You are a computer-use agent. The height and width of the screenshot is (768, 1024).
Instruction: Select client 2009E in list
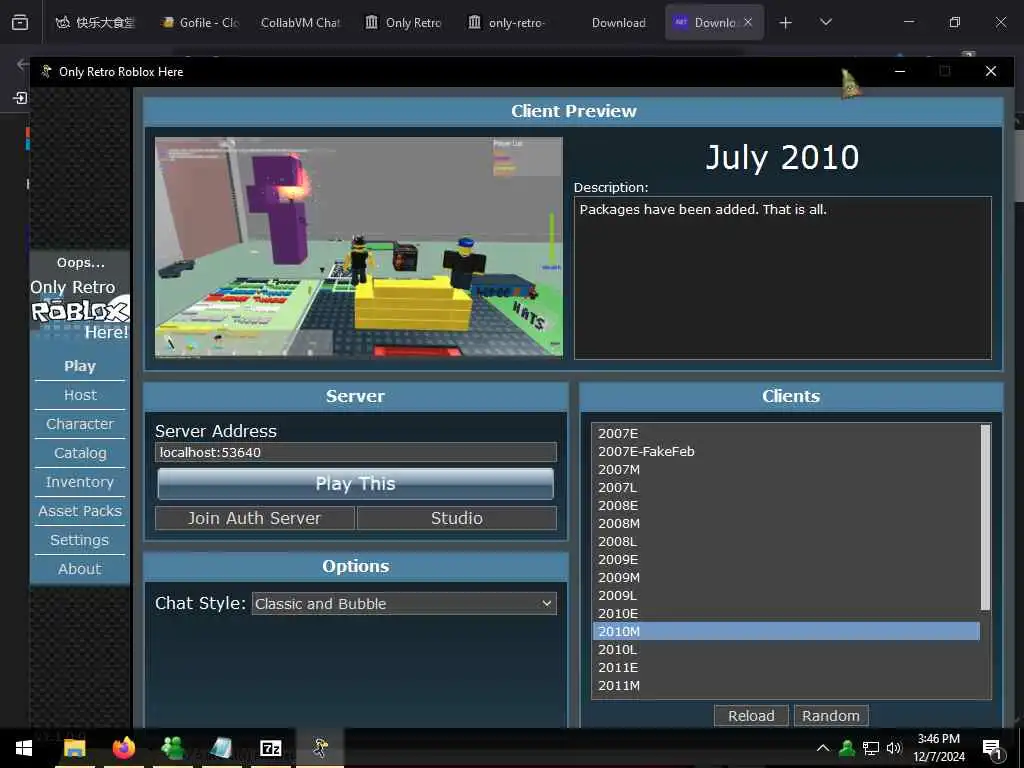786,560
